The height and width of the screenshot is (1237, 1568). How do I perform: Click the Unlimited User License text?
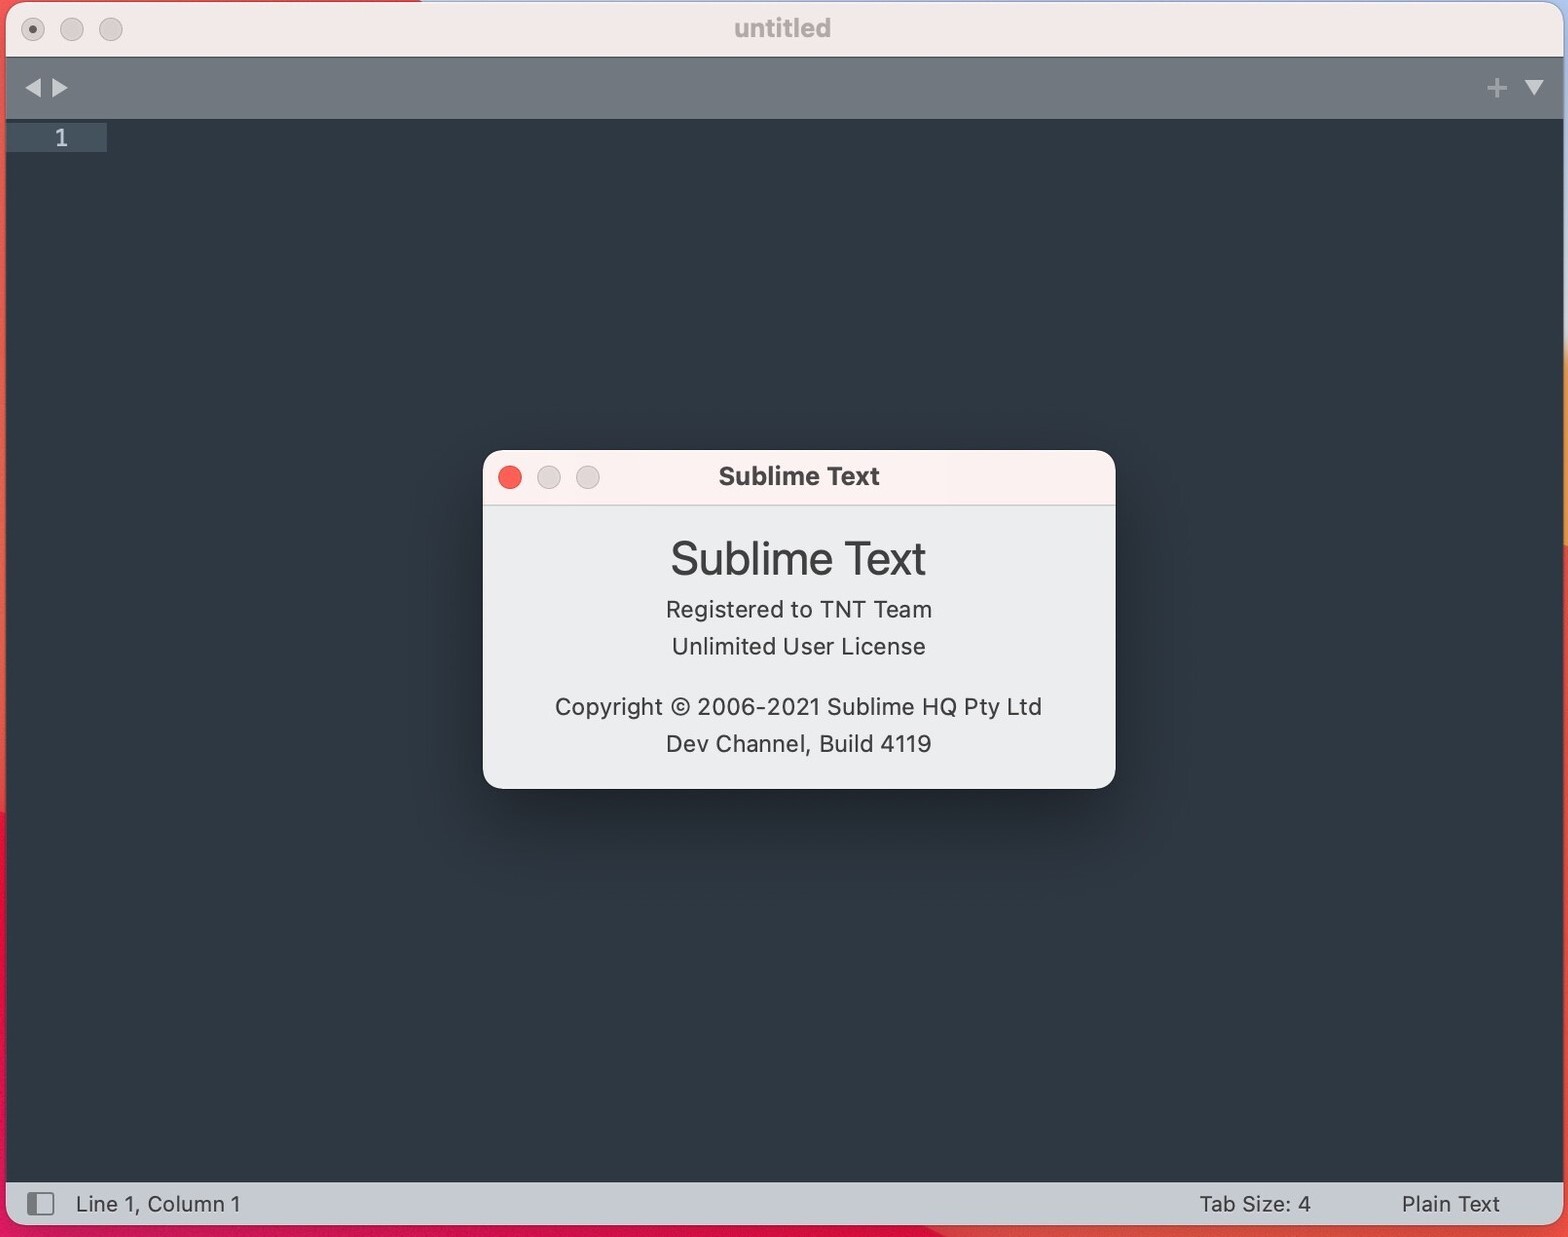798,646
